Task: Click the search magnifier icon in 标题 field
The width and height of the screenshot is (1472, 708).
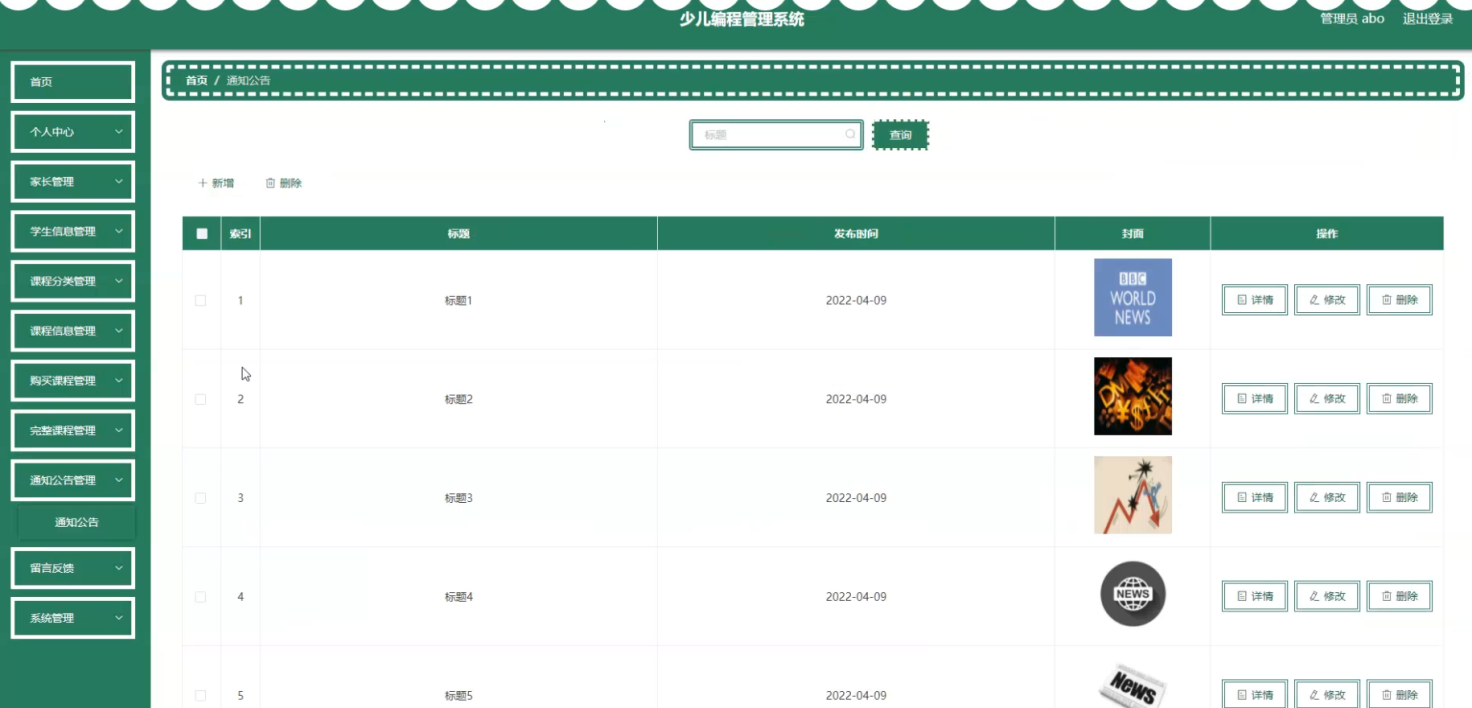Action: point(850,134)
